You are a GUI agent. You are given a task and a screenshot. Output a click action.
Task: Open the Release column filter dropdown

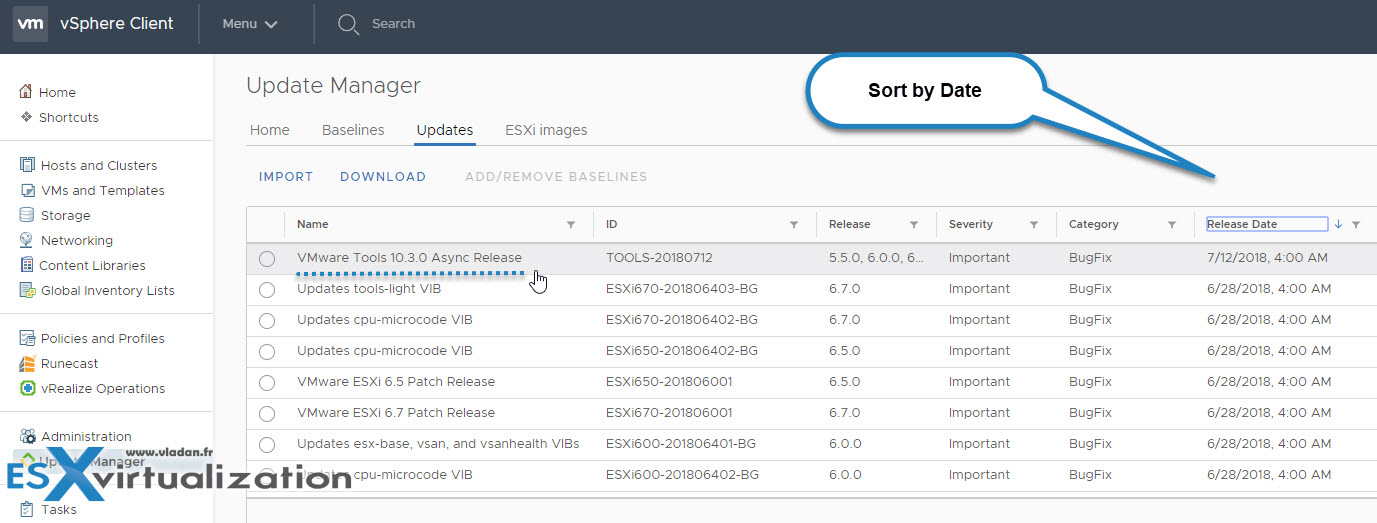pos(914,225)
